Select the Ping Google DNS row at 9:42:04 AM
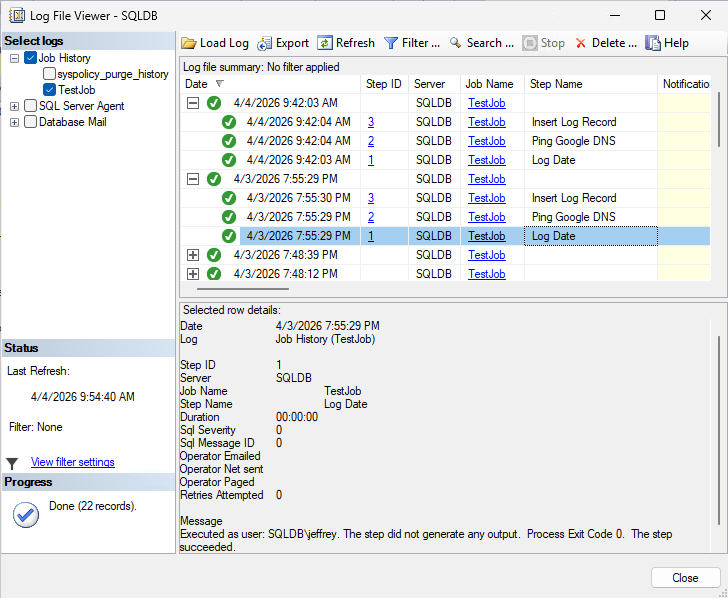This screenshot has height=598, width=728. (x=573, y=141)
